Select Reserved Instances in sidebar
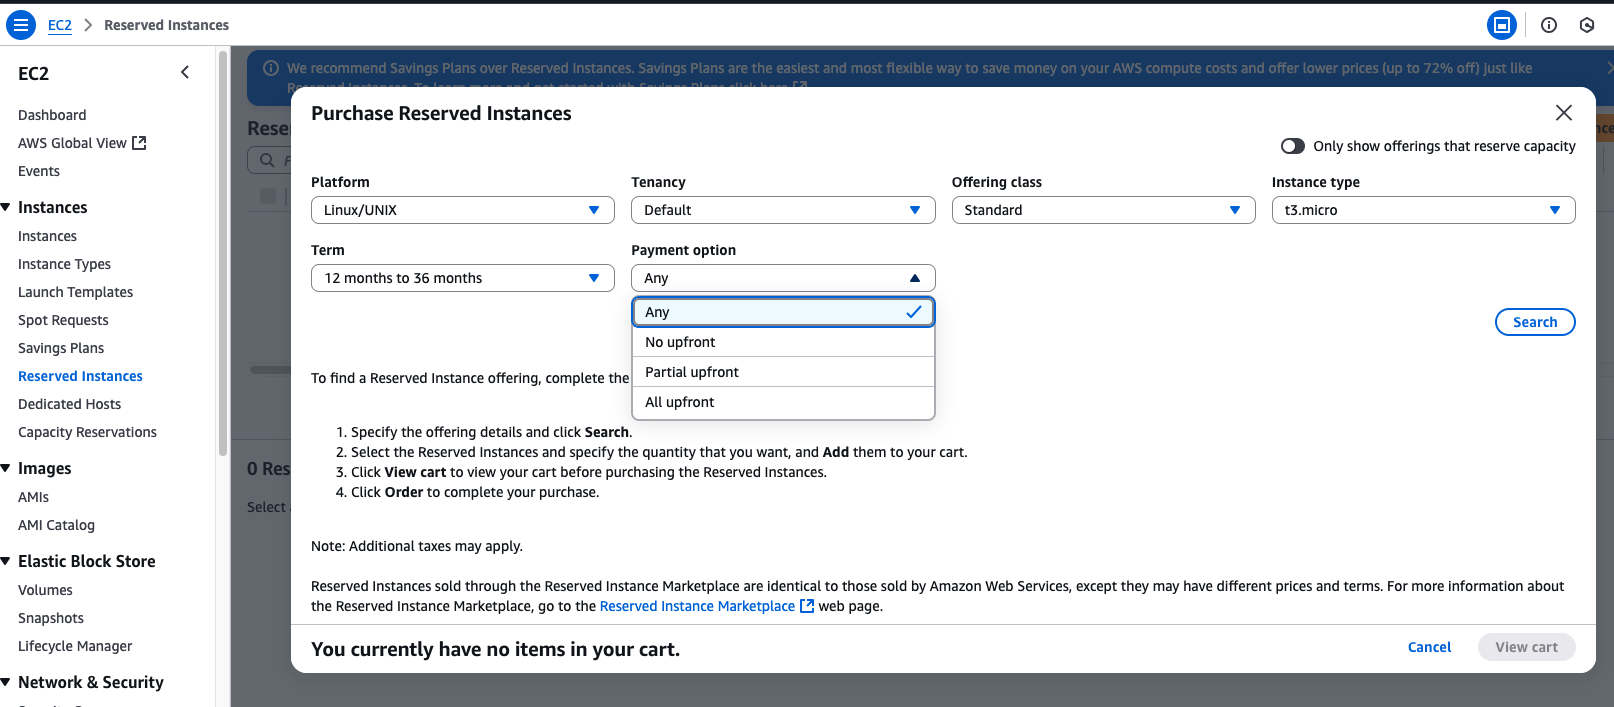 tap(80, 376)
